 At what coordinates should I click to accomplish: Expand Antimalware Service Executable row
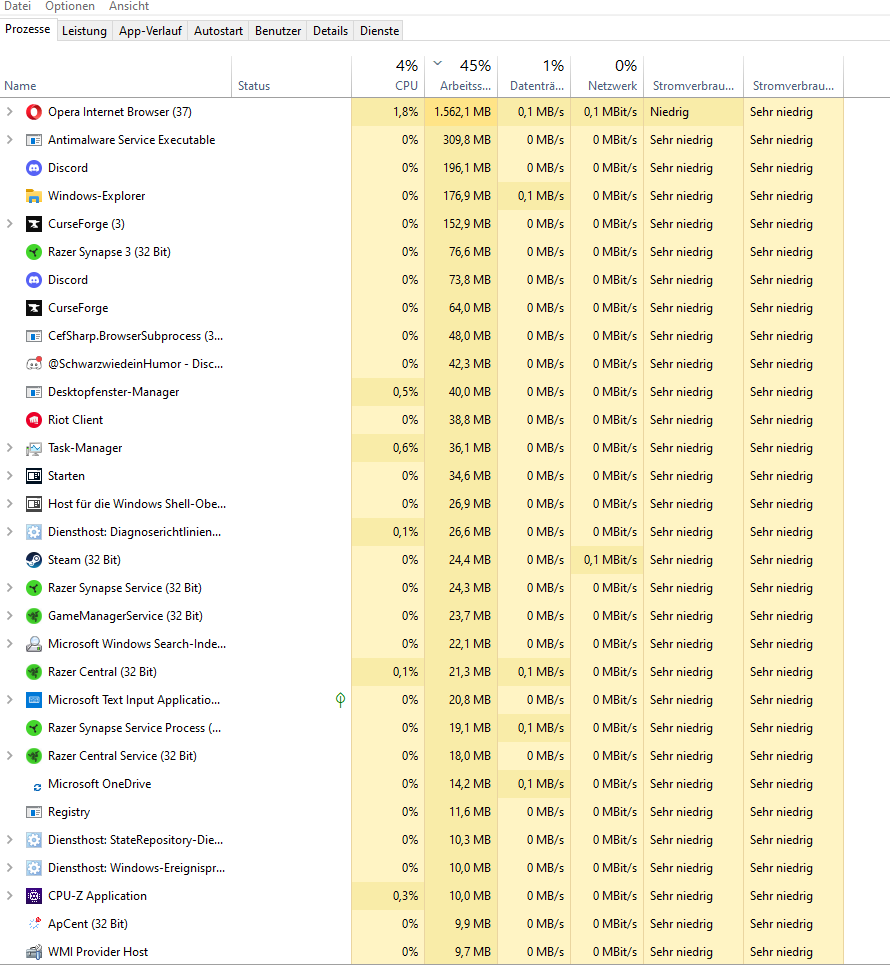9,140
